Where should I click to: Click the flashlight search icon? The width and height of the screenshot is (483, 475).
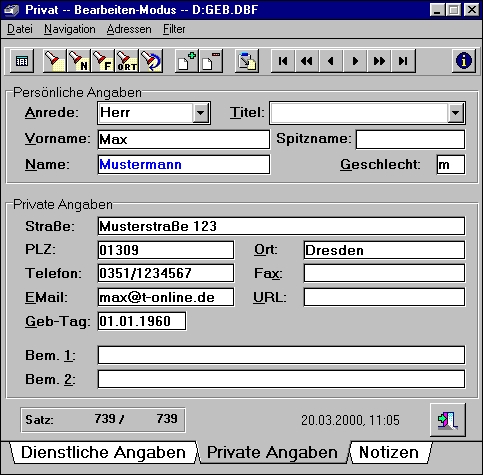(55, 61)
